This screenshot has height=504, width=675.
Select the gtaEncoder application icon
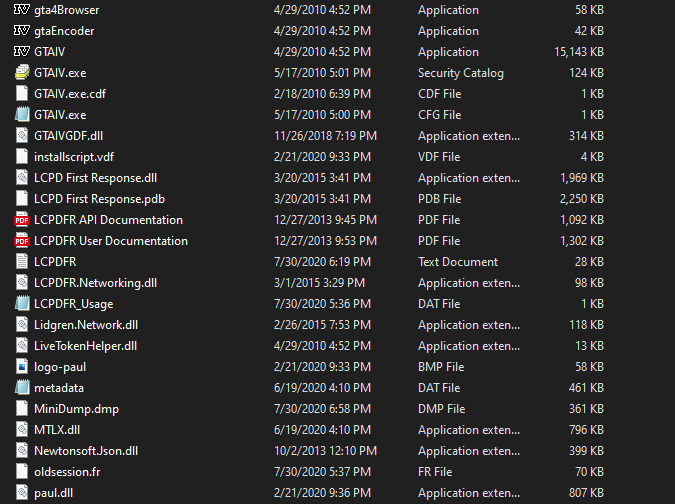coord(22,31)
